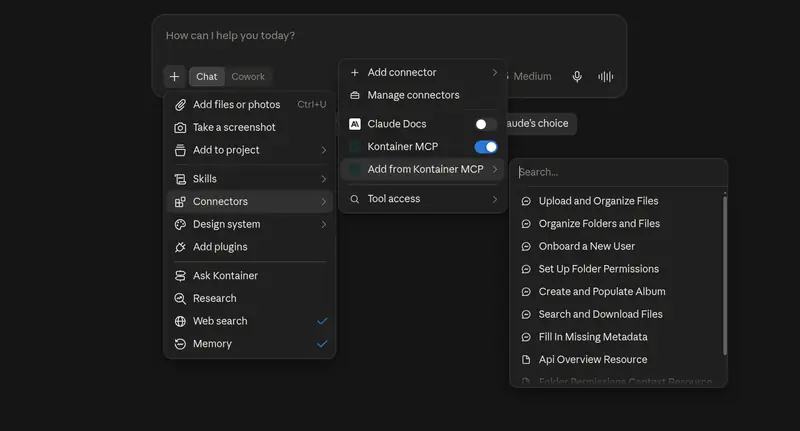Select Organize Folders and Files prompt

click(x=618, y=224)
